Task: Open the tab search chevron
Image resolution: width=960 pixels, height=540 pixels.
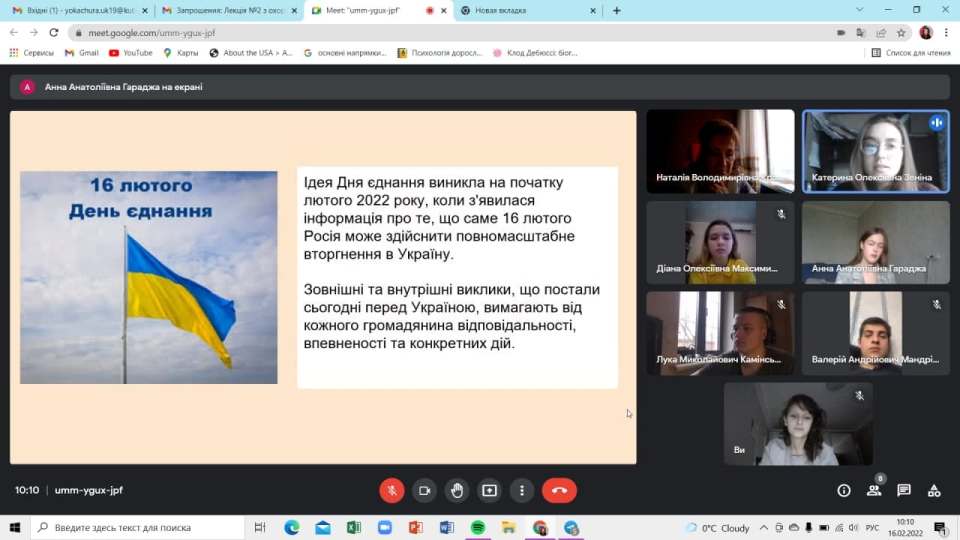Action: coord(860,10)
